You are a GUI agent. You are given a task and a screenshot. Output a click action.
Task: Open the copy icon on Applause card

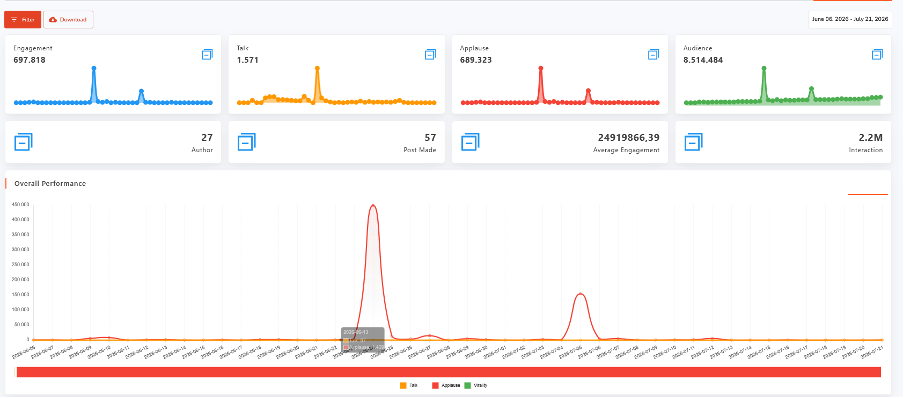tap(653, 54)
